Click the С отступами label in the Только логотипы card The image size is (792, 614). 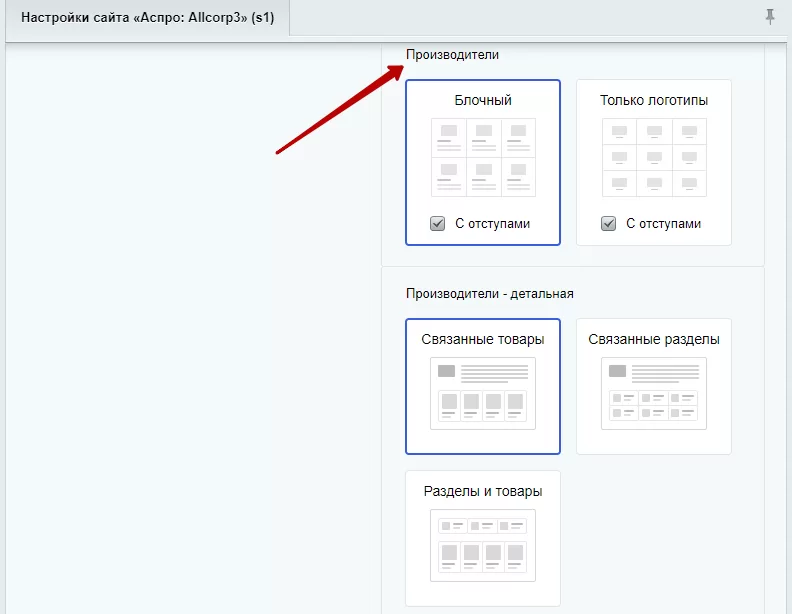664,224
